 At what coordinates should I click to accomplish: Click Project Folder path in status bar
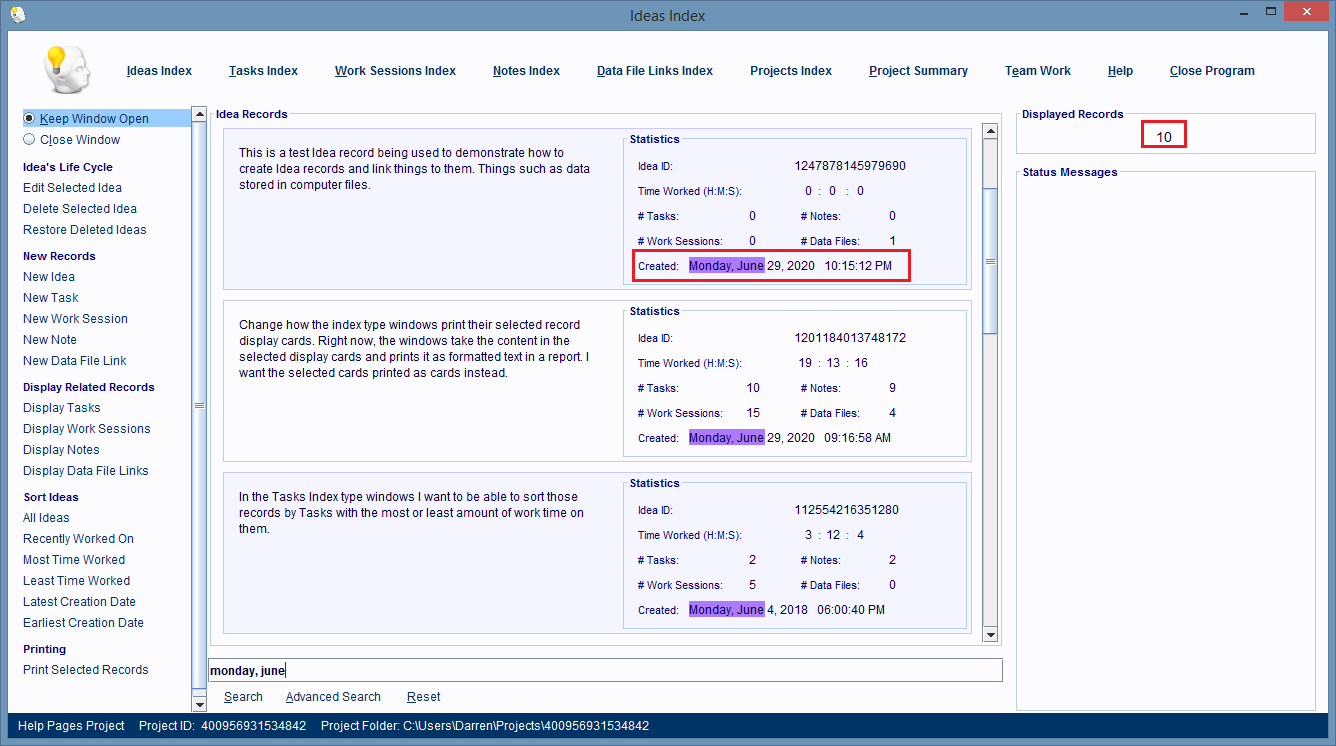point(485,726)
